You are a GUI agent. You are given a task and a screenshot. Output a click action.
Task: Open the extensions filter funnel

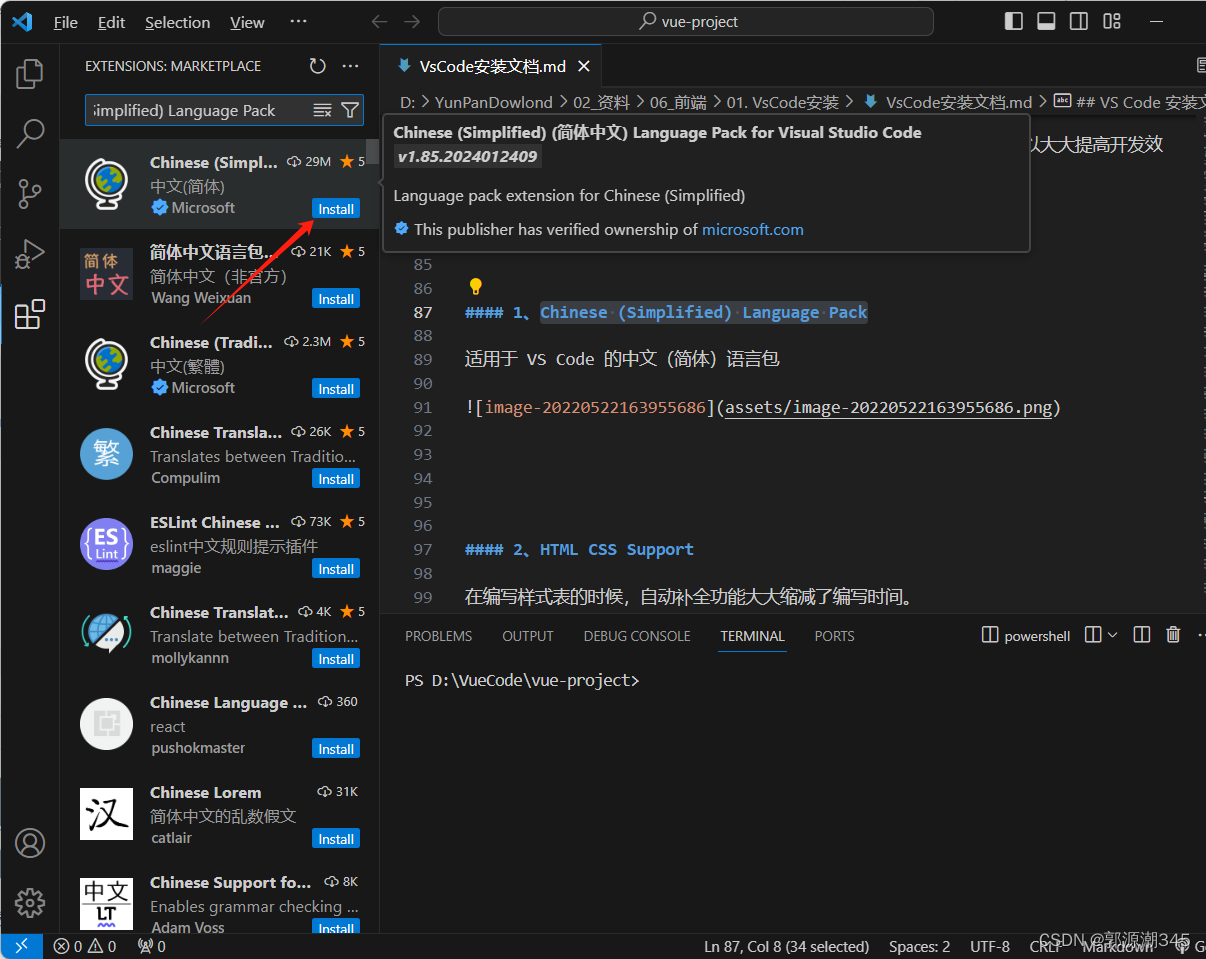click(350, 110)
